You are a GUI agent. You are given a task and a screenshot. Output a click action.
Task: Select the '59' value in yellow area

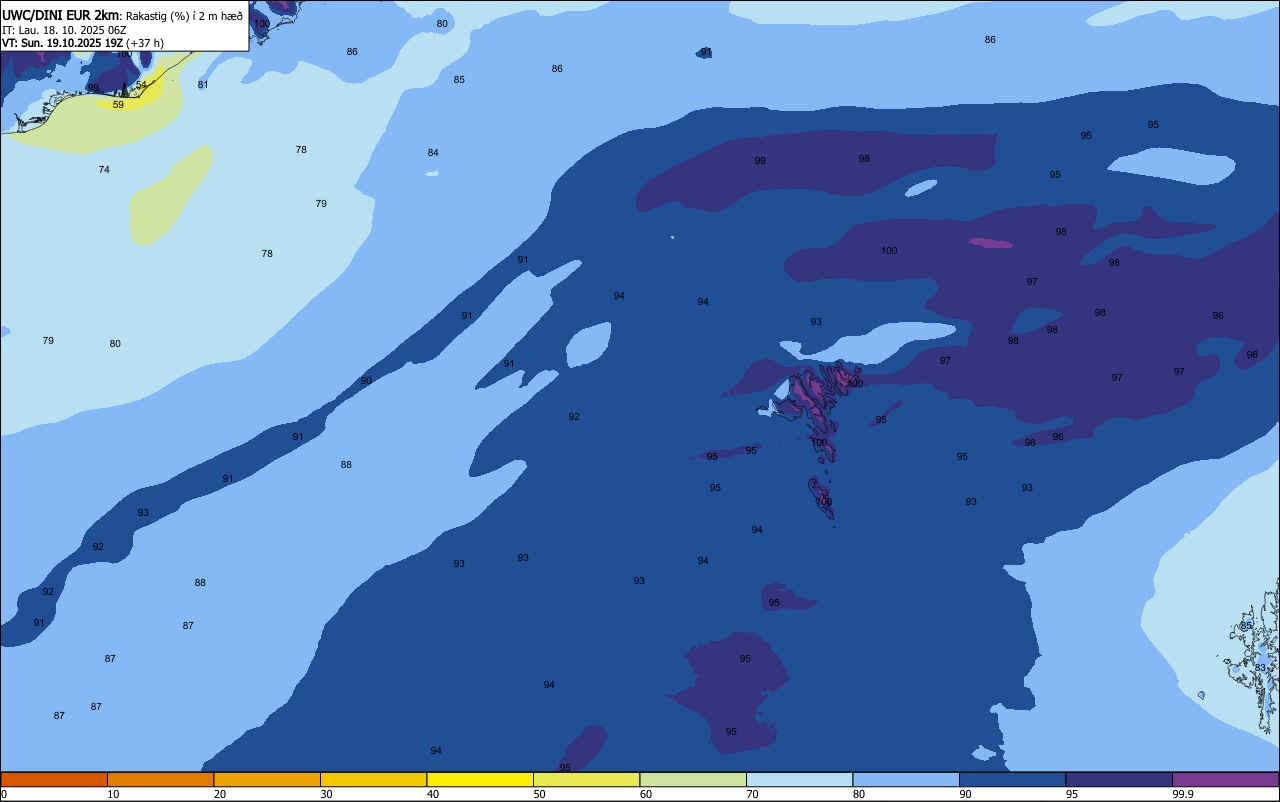coord(118,105)
